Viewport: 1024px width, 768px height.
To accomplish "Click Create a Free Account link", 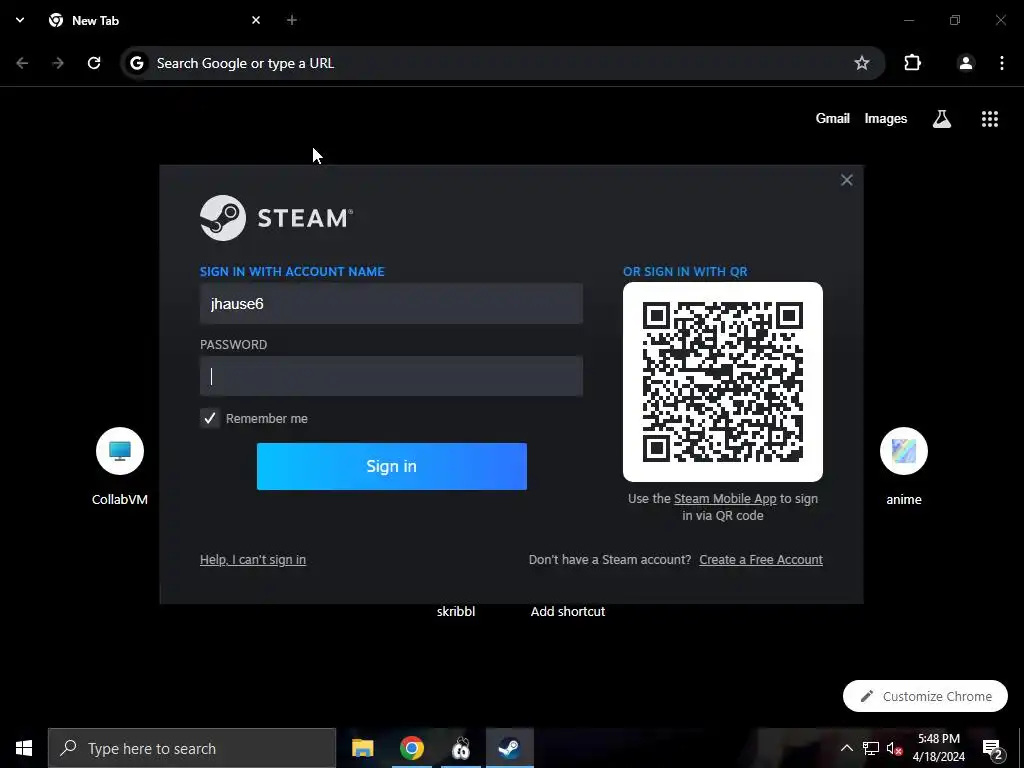I will point(761,560).
